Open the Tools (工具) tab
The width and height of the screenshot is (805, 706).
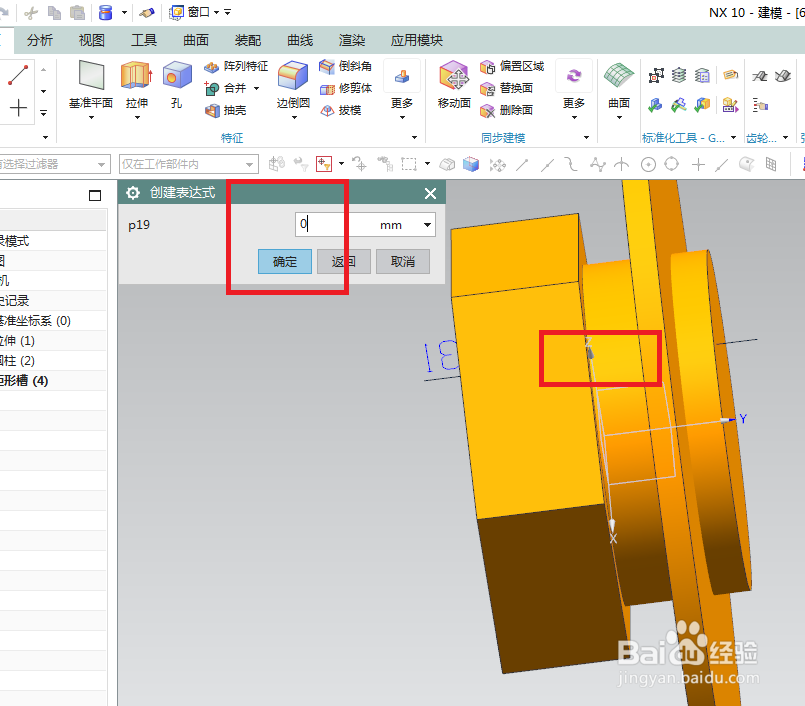(x=144, y=40)
